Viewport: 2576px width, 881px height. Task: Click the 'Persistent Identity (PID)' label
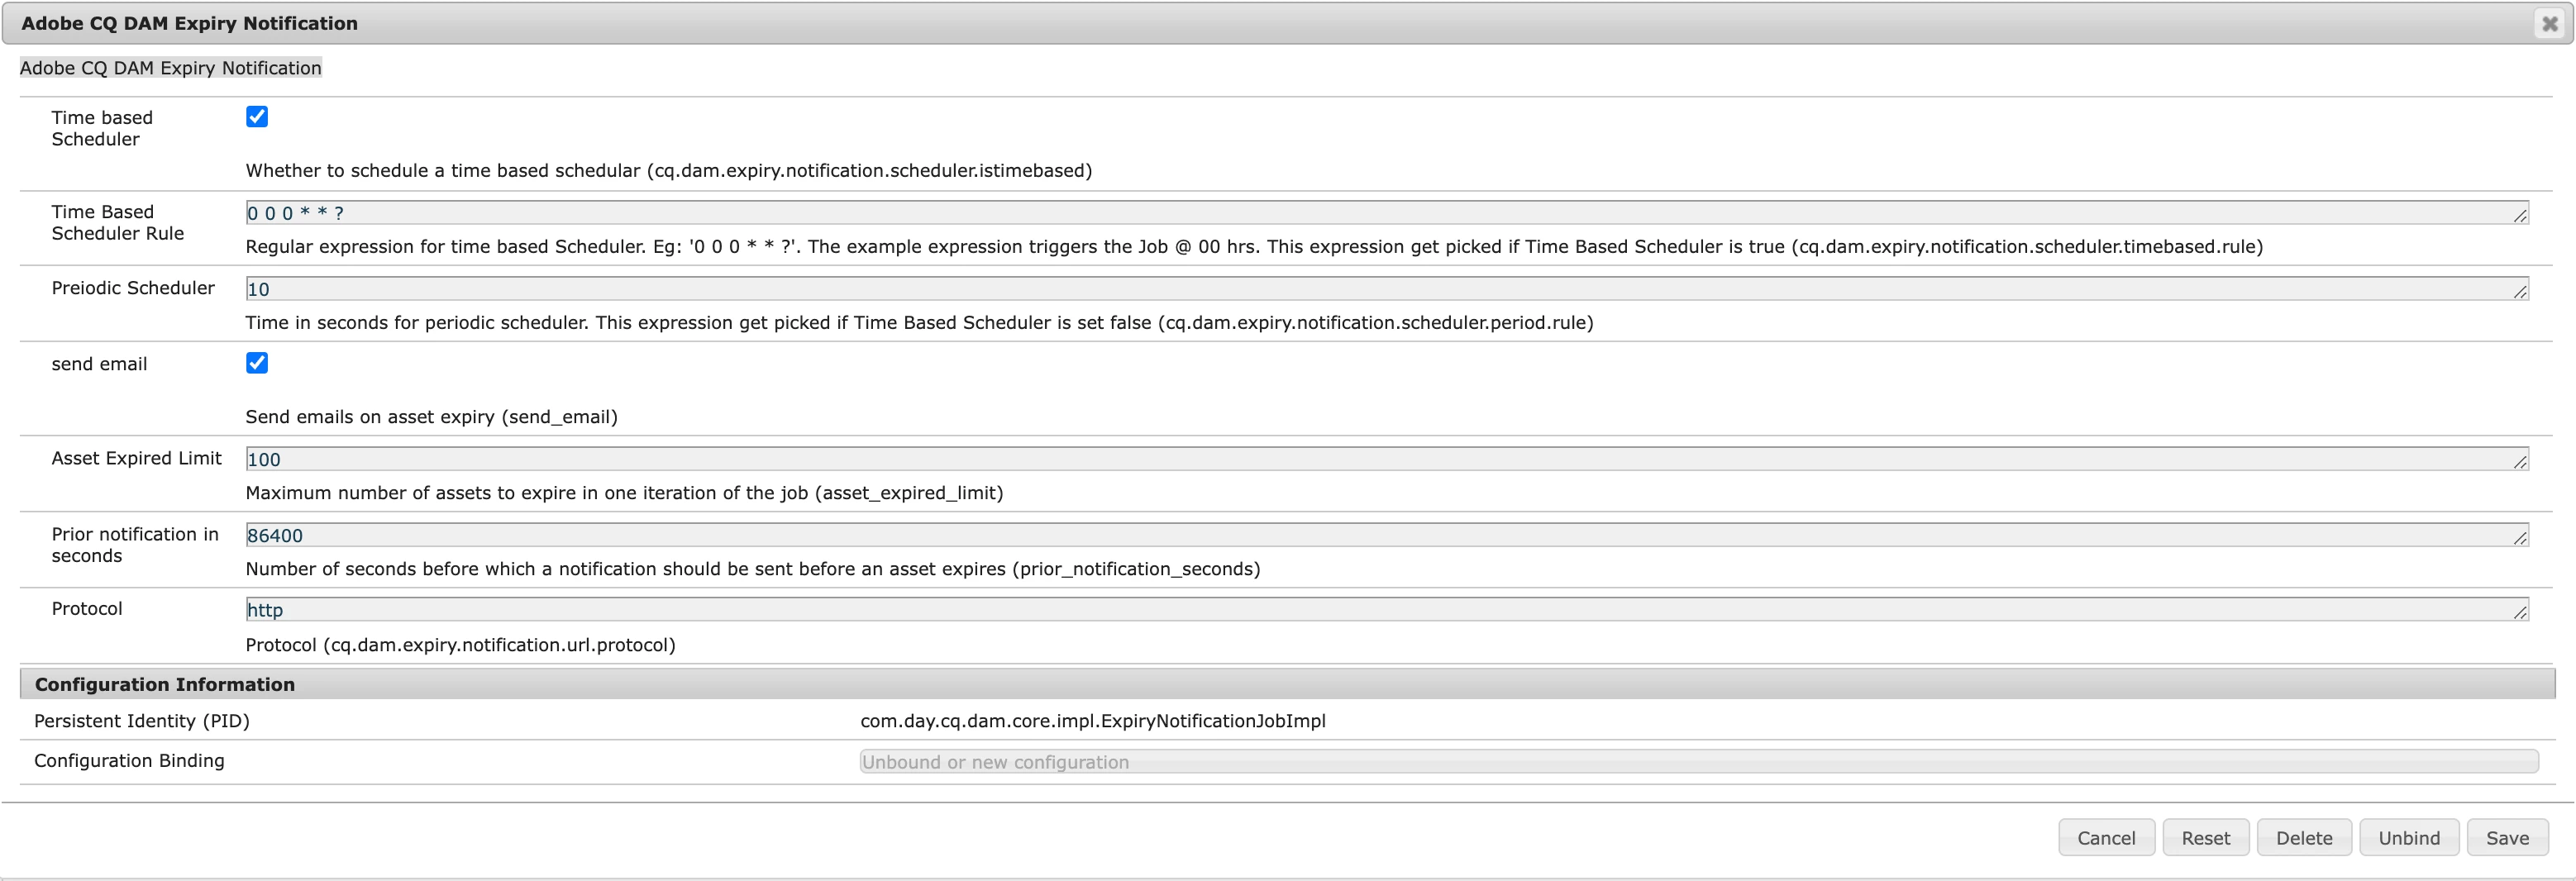tap(142, 721)
